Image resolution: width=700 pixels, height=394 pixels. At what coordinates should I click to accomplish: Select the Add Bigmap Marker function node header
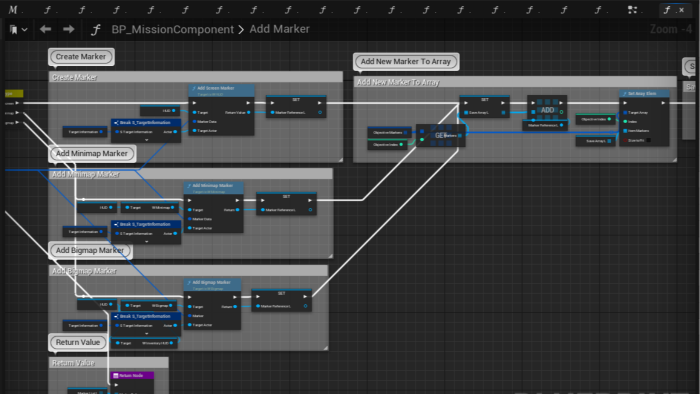[212, 284]
